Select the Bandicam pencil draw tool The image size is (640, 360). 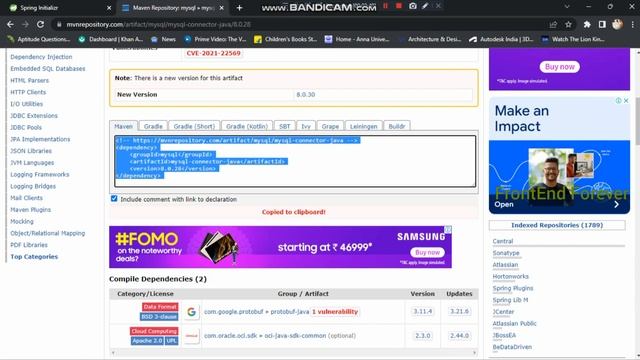[425, 6]
